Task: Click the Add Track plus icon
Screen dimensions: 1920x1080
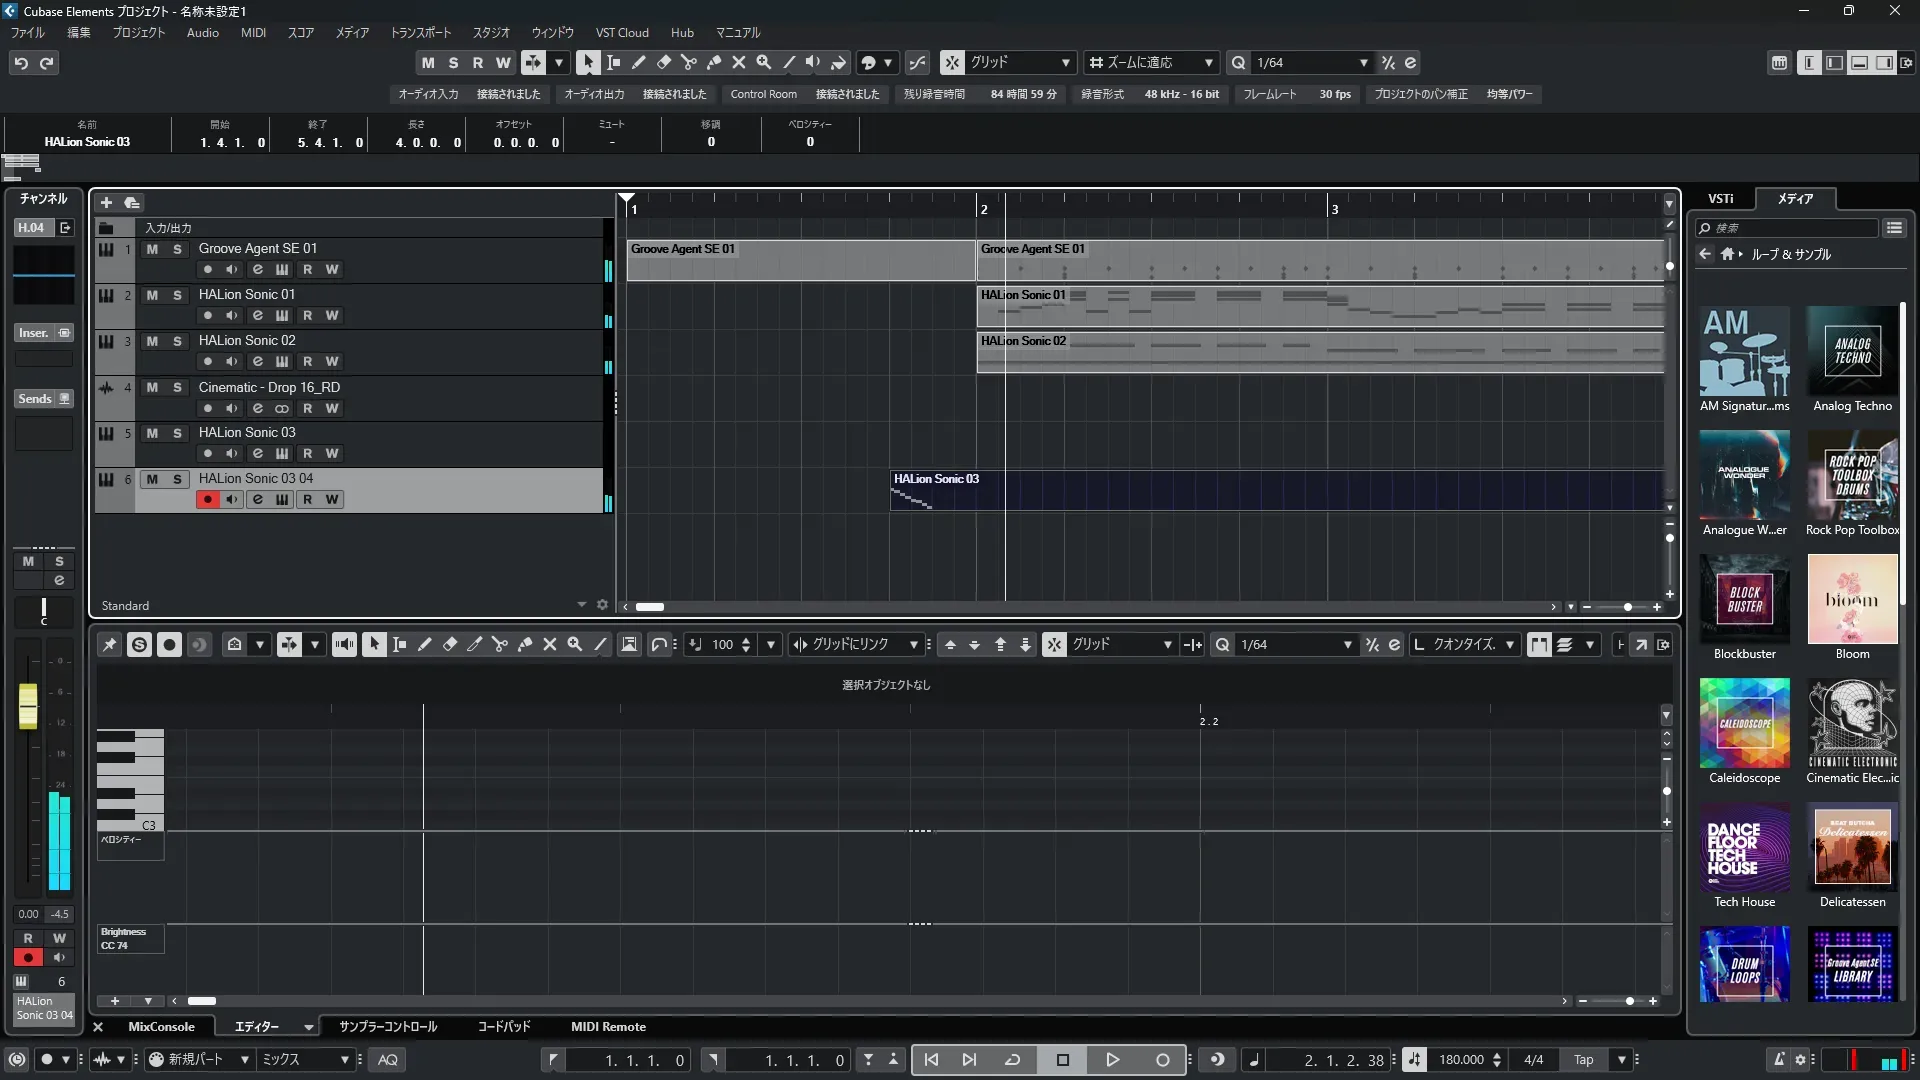Action: click(x=106, y=202)
